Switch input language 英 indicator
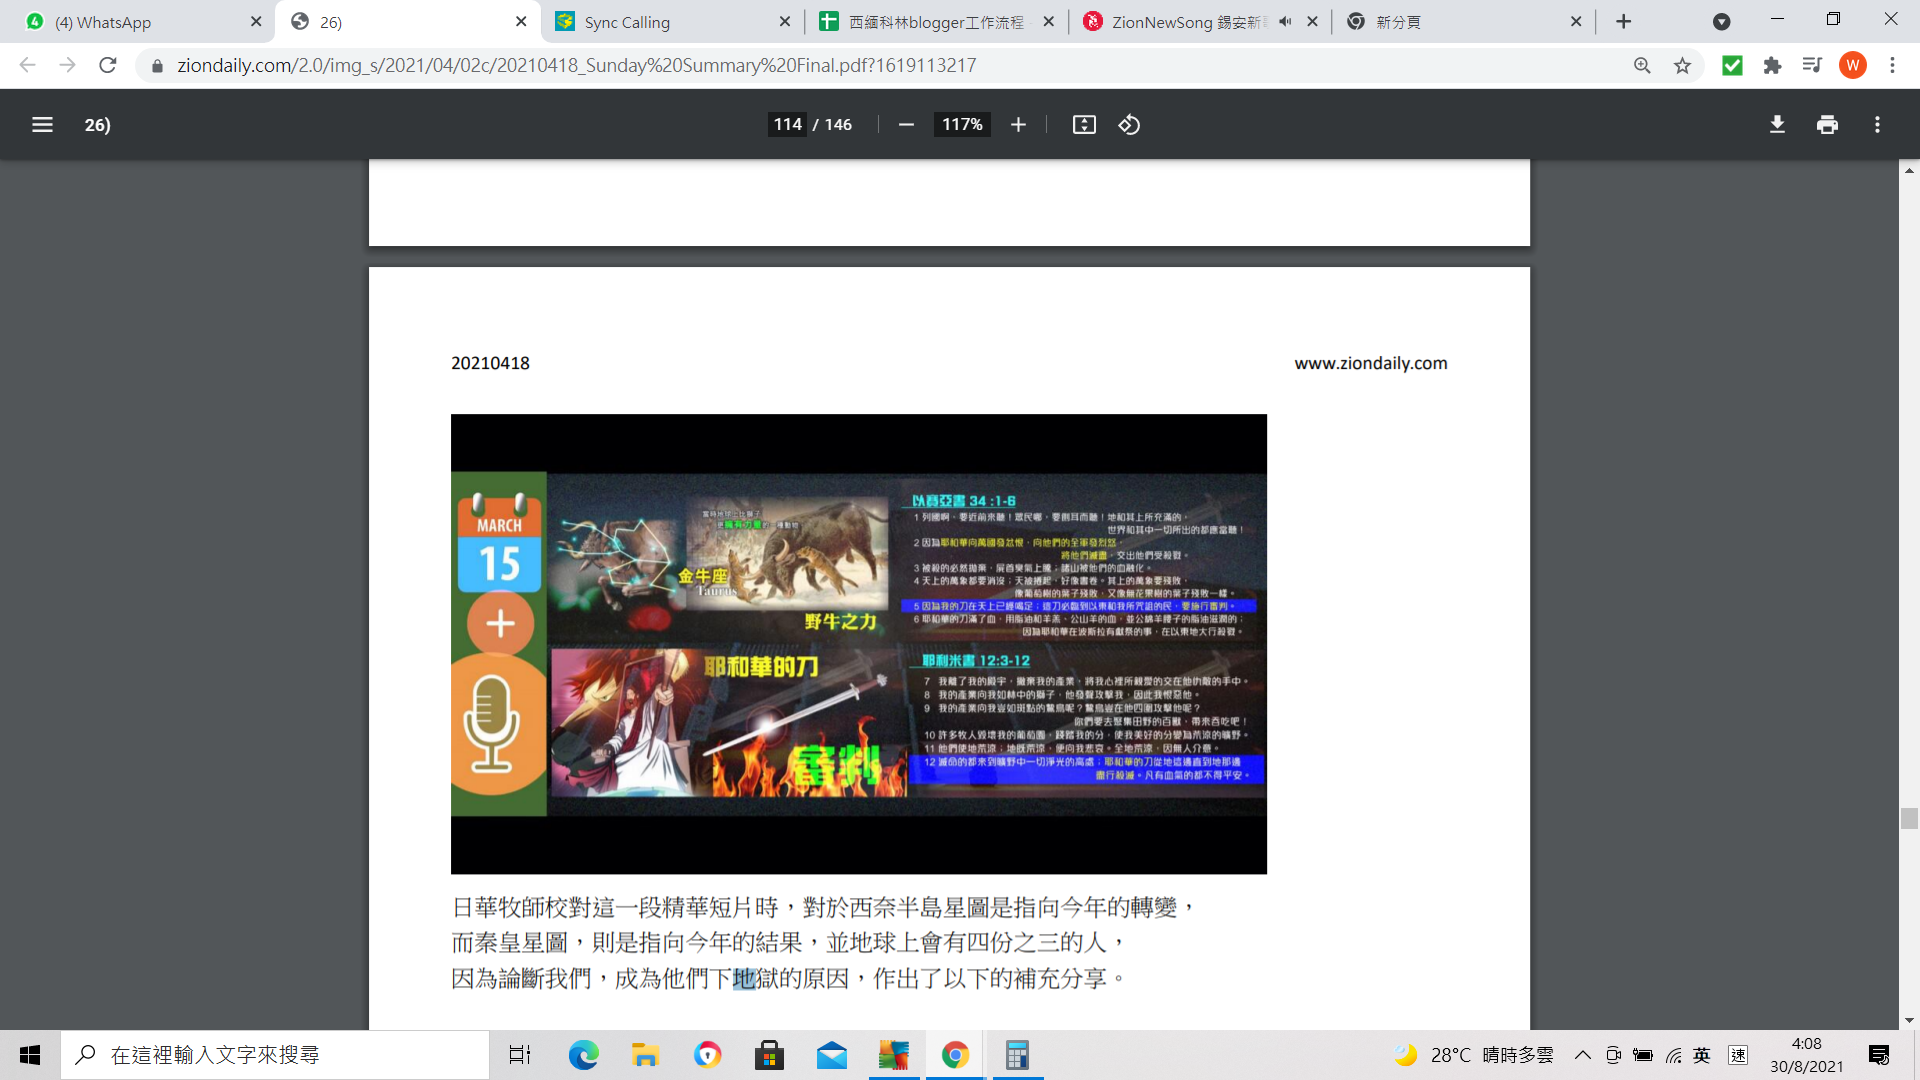This screenshot has width=1920, height=1080. coord(1702,1055)
